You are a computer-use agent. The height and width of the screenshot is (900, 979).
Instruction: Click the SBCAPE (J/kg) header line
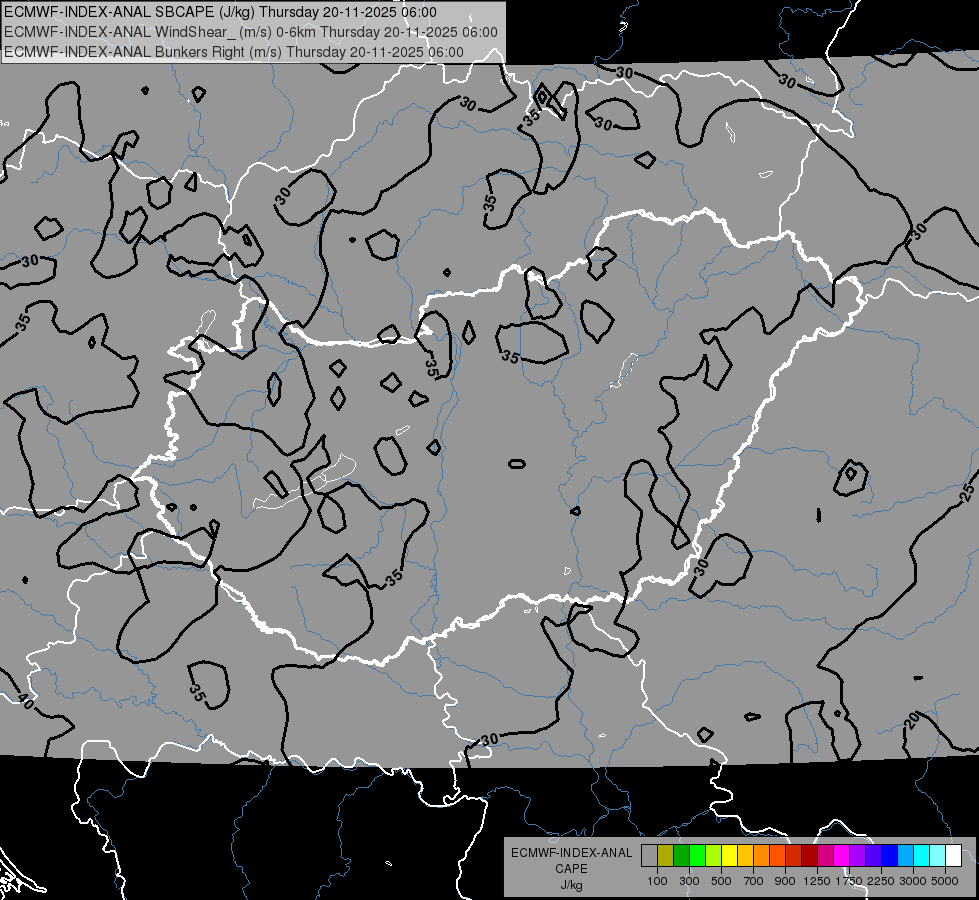click(x=220, y=12)
